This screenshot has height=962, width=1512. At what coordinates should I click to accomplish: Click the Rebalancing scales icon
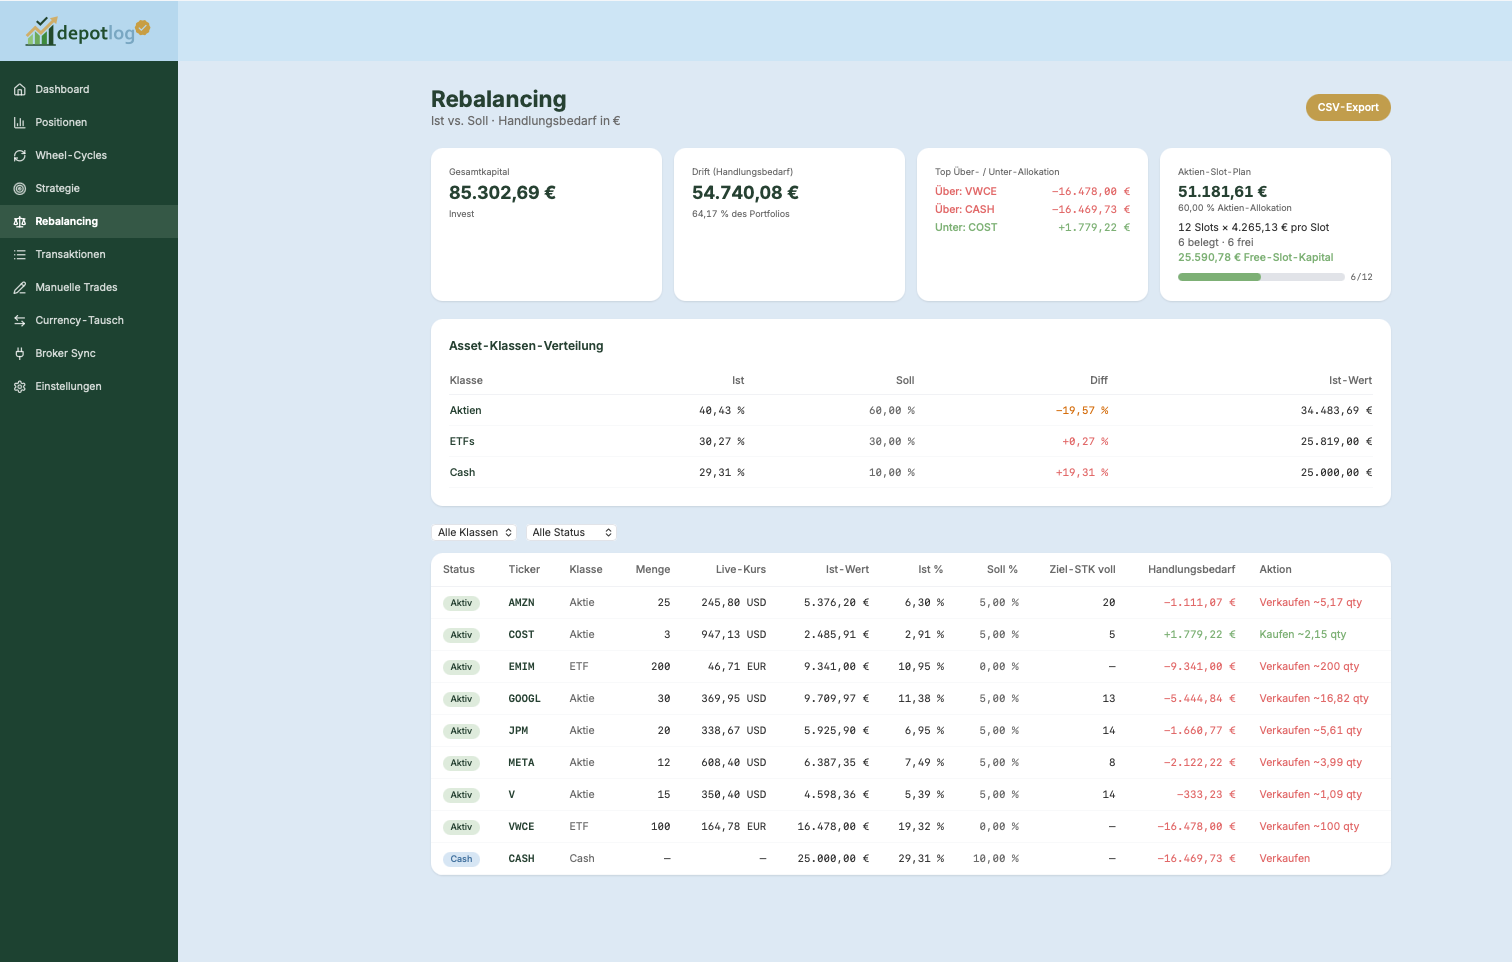20,222
